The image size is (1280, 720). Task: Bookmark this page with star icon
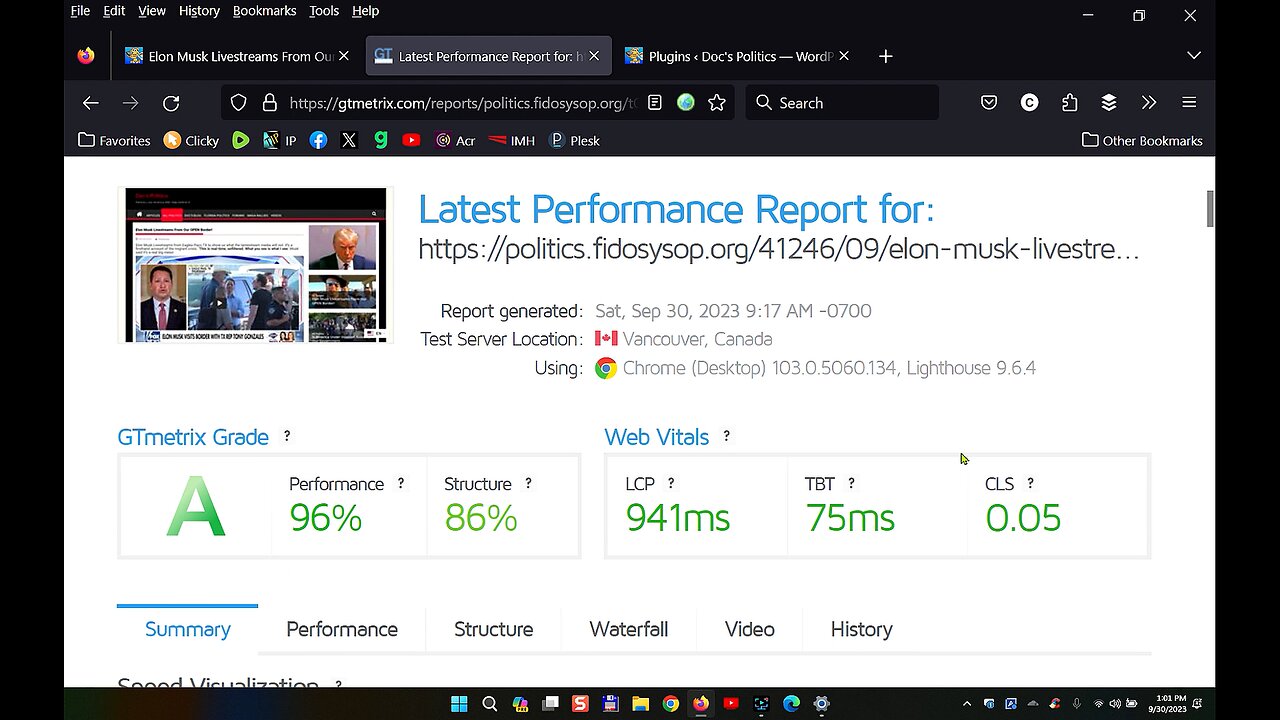pos(717,103)
